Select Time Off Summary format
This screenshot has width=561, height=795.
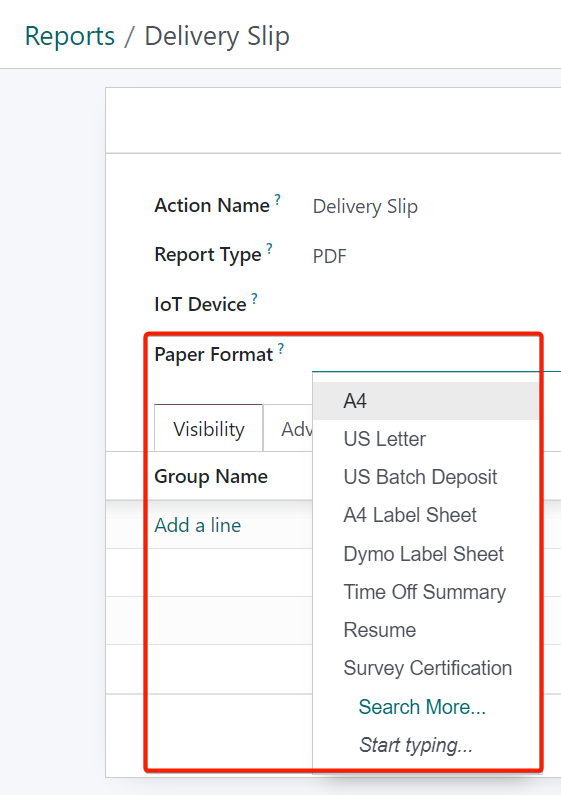click(x=425, y=592)
